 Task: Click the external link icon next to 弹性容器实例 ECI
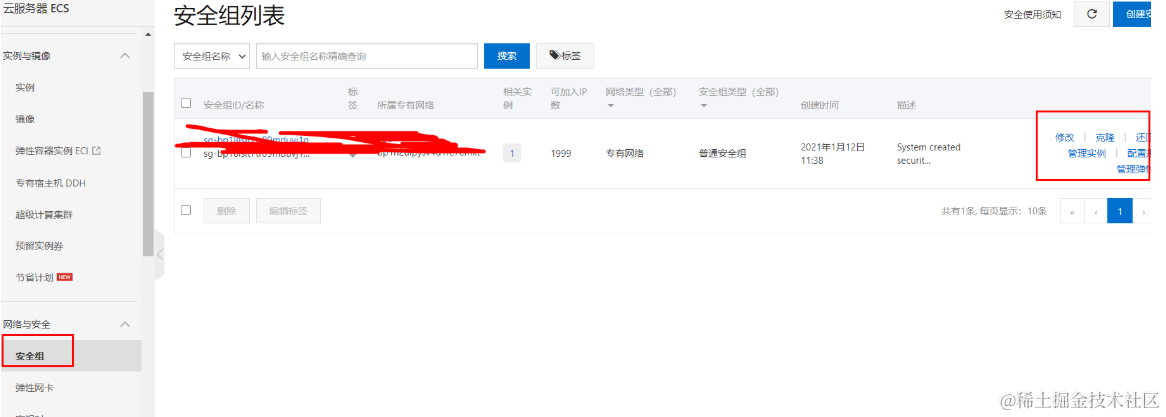click(96, 150)
